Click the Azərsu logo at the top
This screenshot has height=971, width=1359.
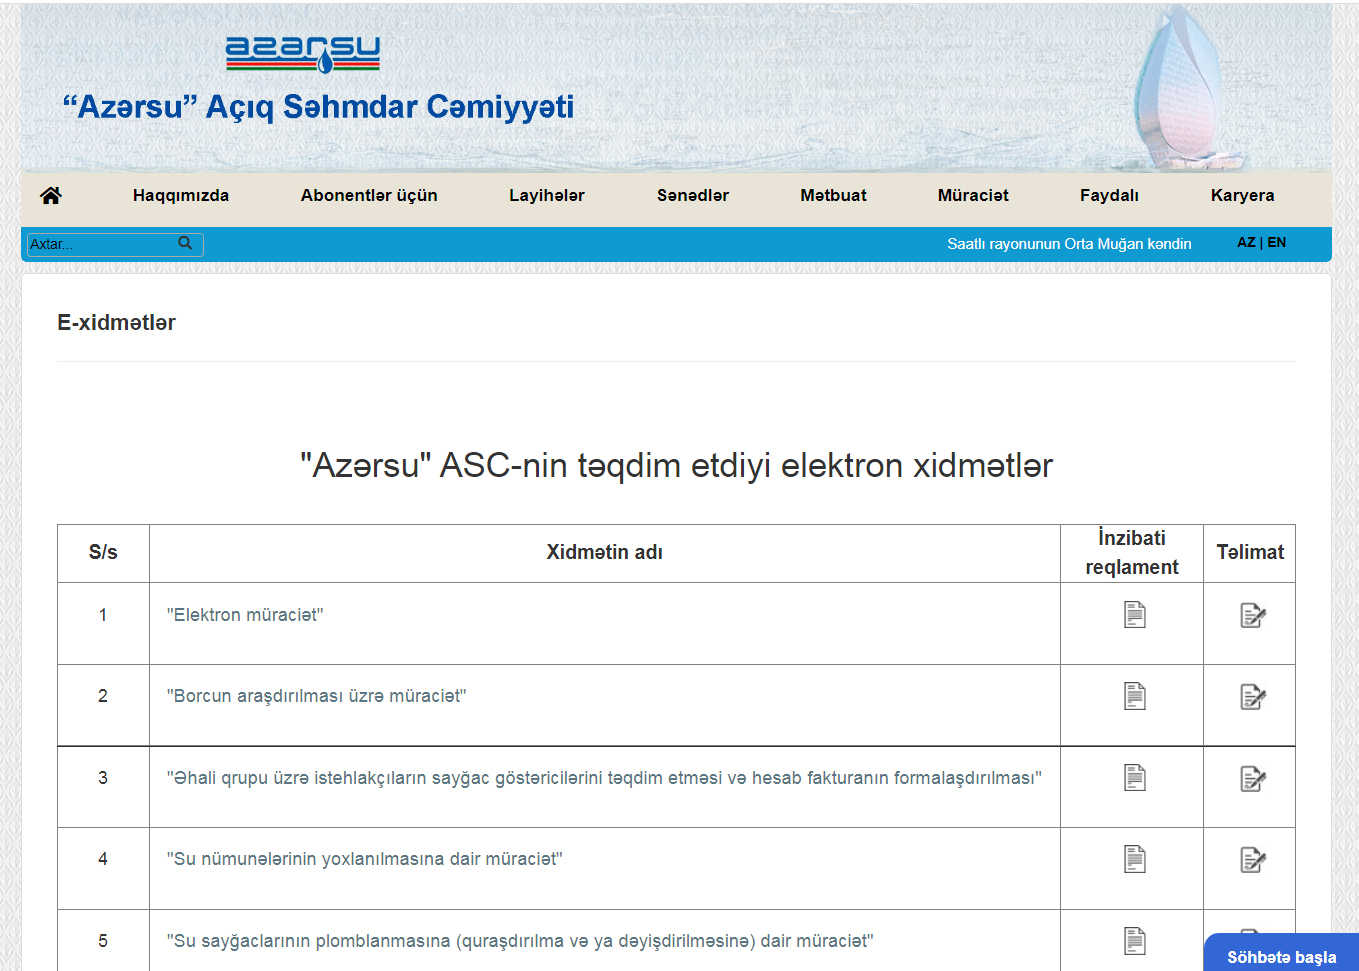click(x=302, y=55)
